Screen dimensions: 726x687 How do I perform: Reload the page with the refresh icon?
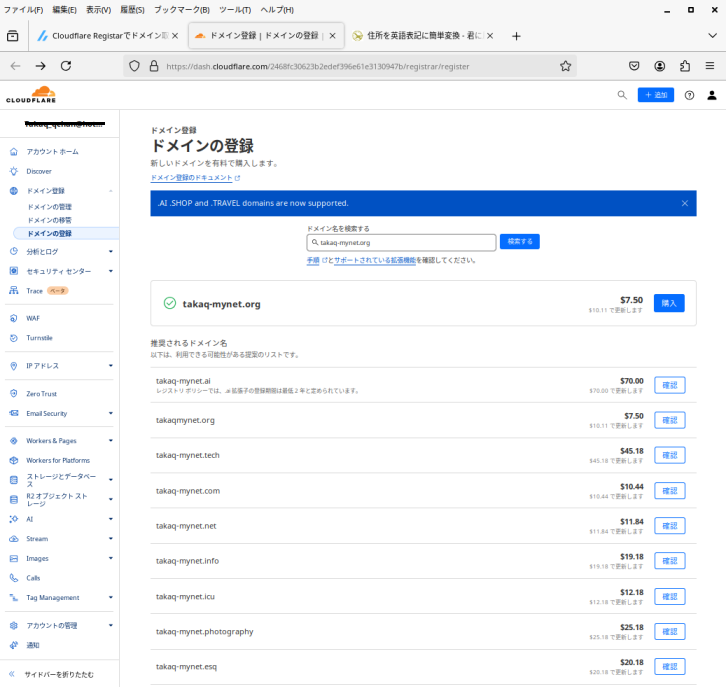coord(66,66)
